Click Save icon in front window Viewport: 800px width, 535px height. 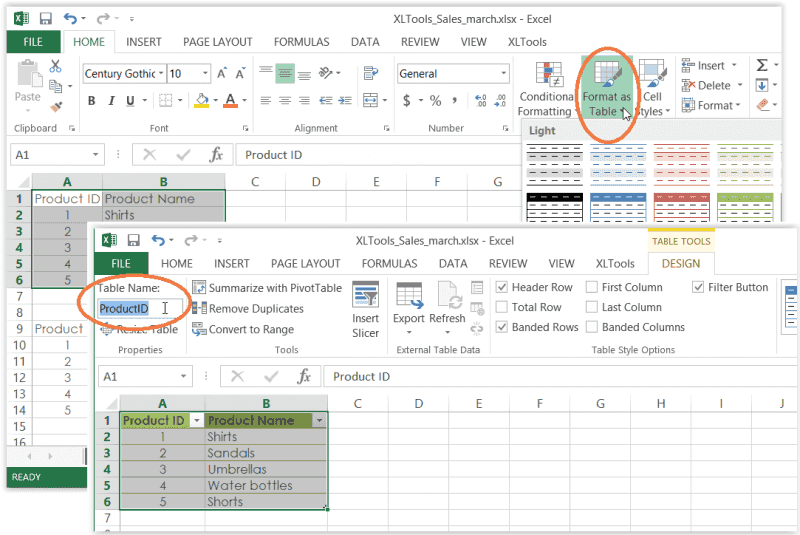134,240
